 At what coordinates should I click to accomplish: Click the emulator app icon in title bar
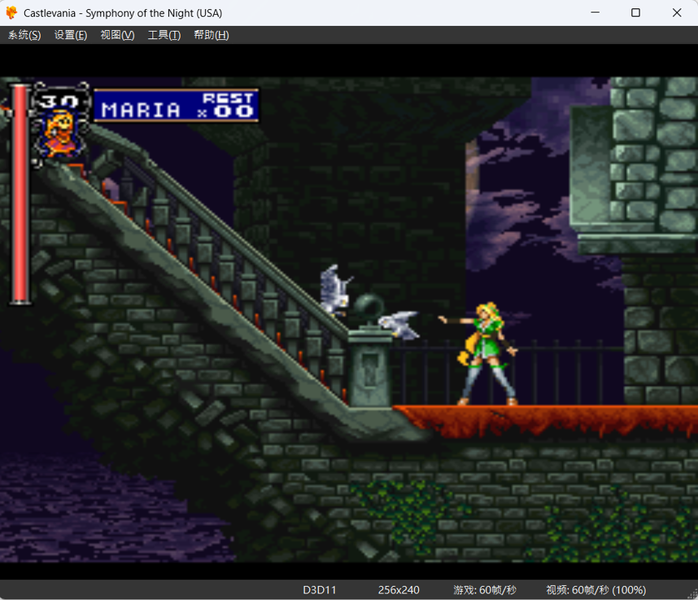(x=12, y=12)
